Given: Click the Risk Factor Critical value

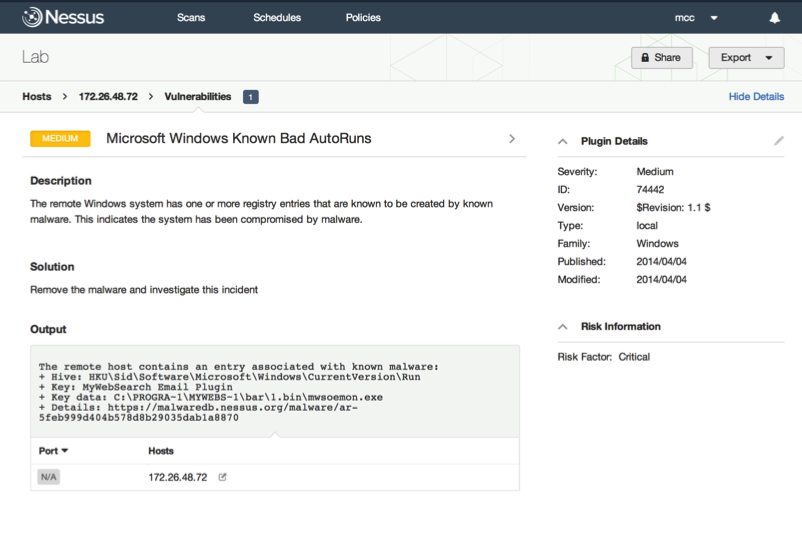Looking at the screenshot, I should point(634,357).
